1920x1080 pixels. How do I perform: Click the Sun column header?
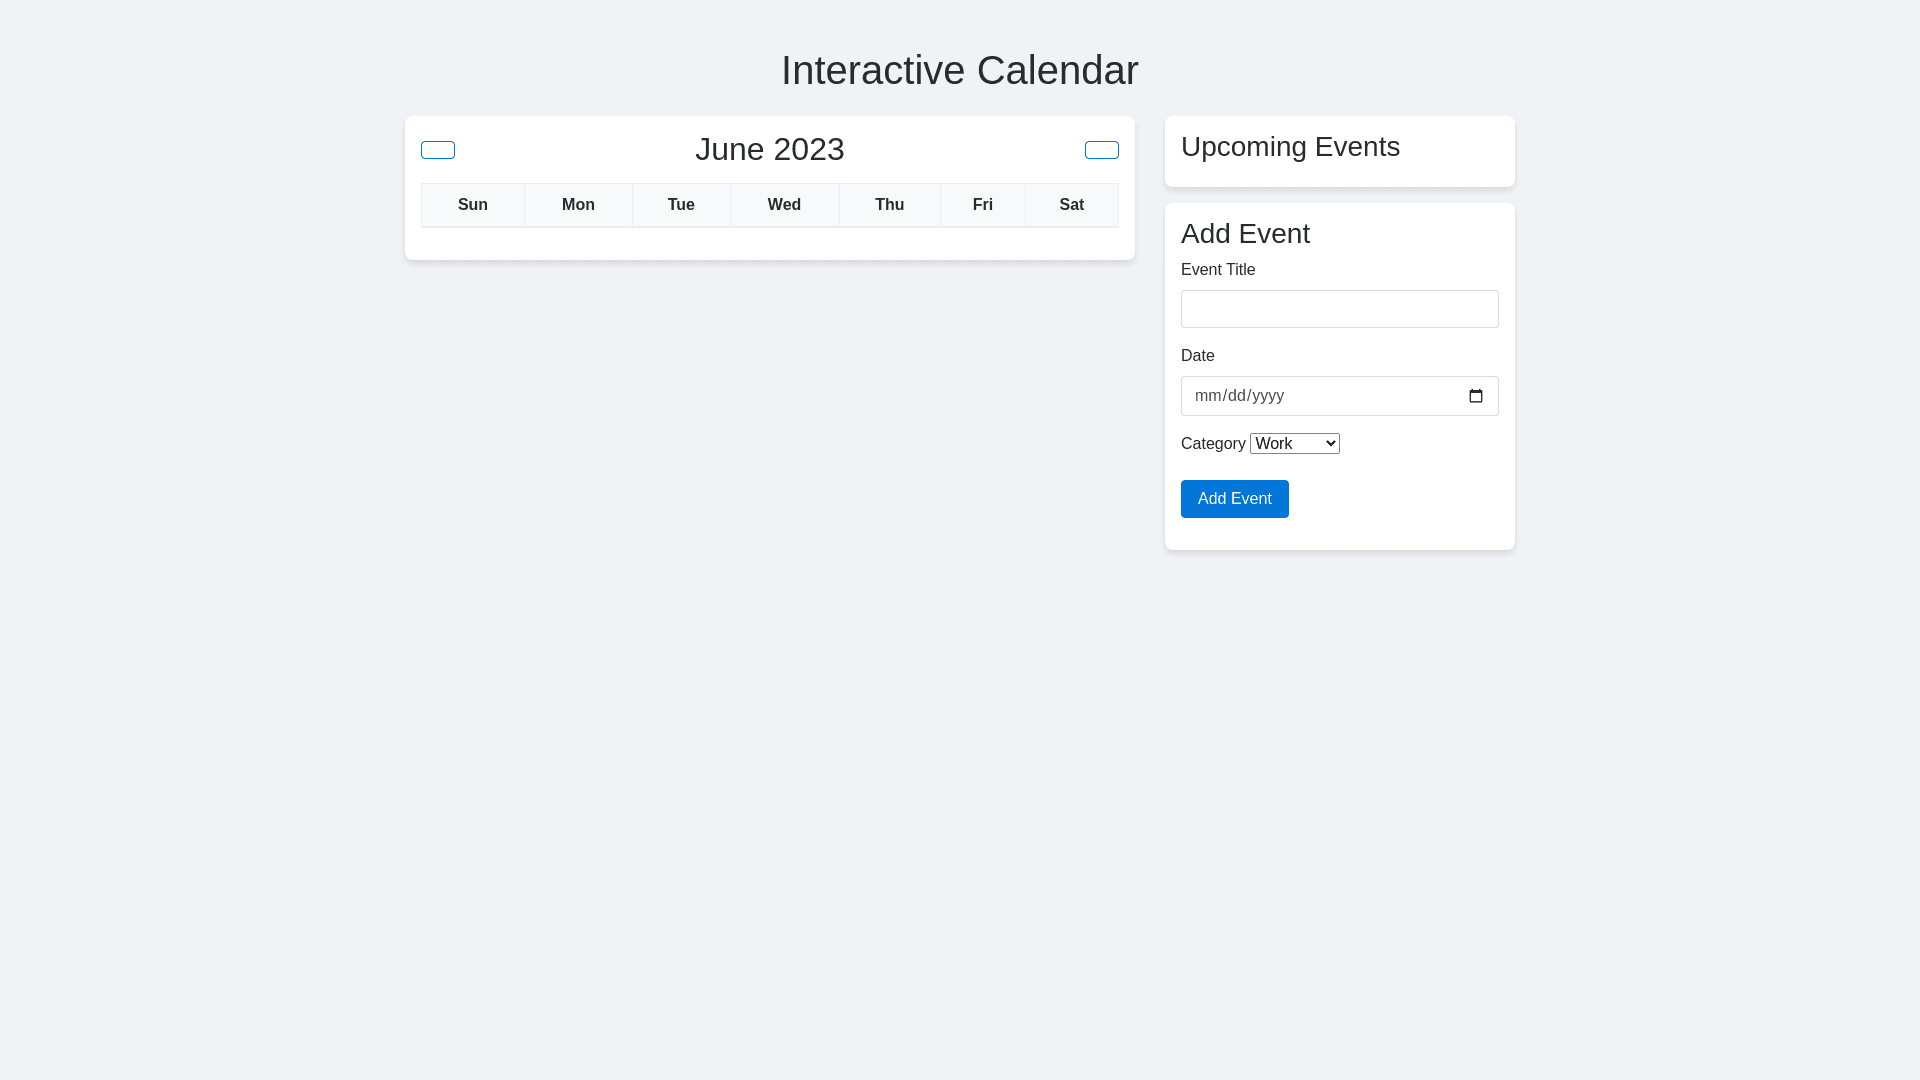coord(472,205)
